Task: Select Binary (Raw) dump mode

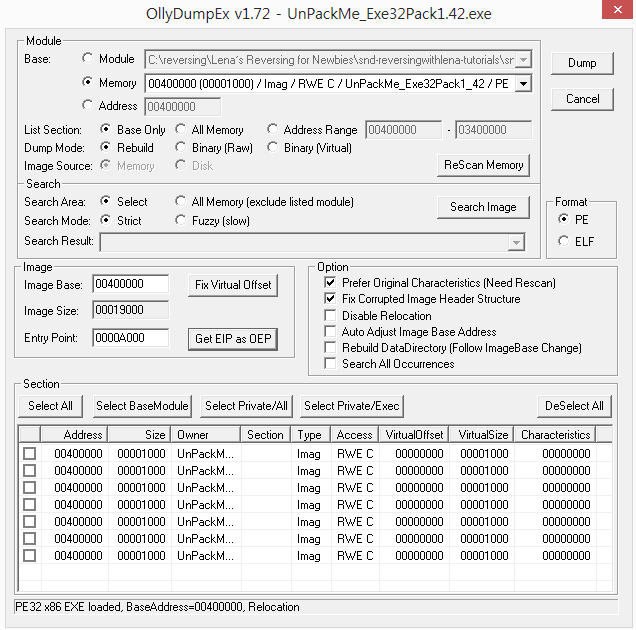Action: [180, 147]
